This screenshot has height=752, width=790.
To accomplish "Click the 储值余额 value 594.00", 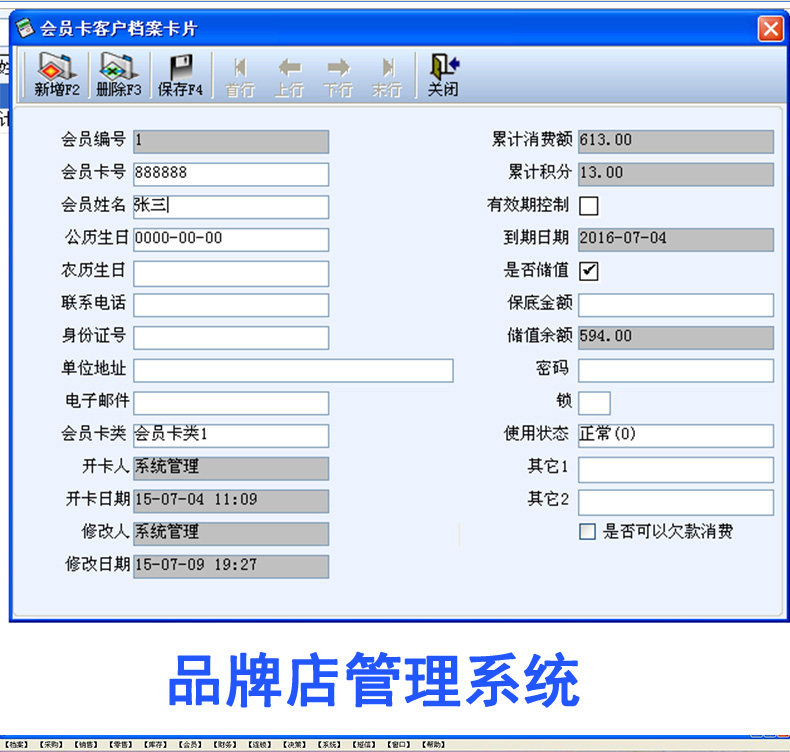I will [x=676, y=337].
